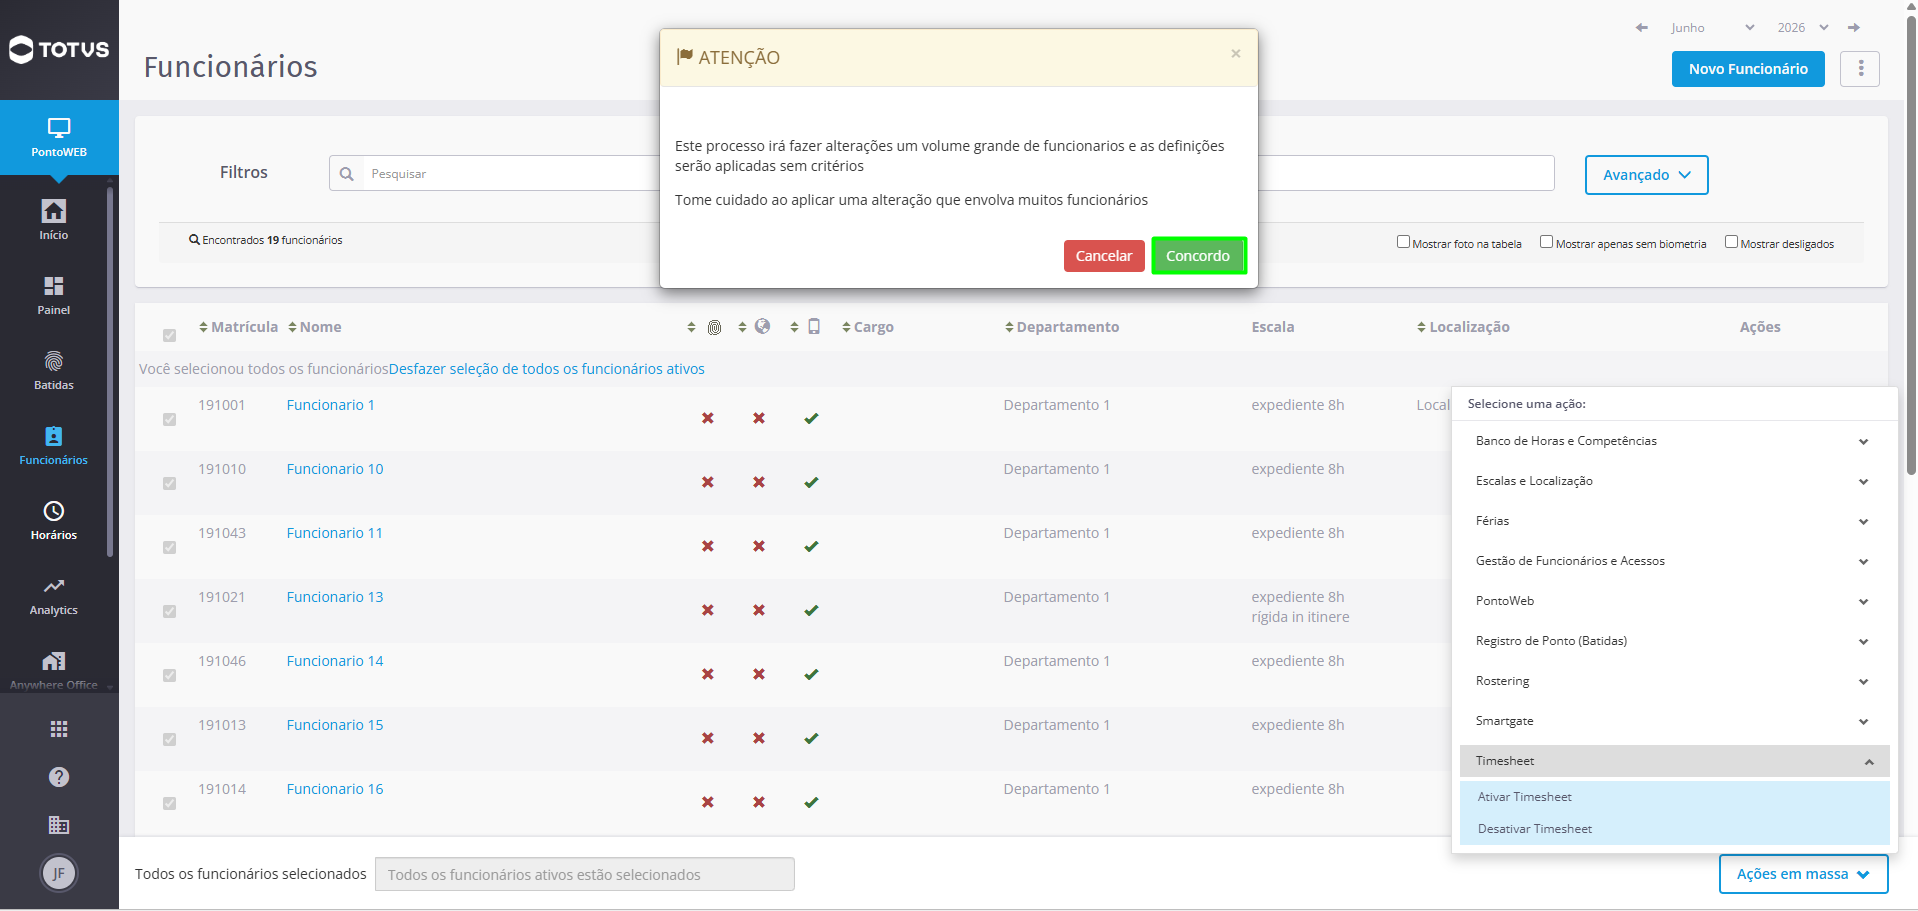Open the Junho month dropdown
The width and height of the screenshot is (1918, 911).
click(x=1712, y=28)
